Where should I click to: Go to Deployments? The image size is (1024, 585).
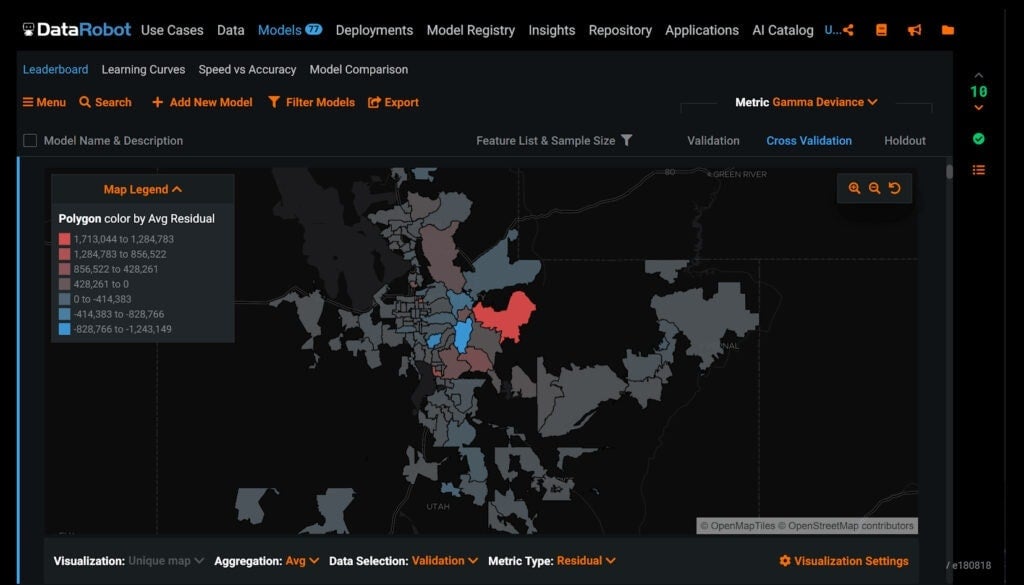click(374, 30)
